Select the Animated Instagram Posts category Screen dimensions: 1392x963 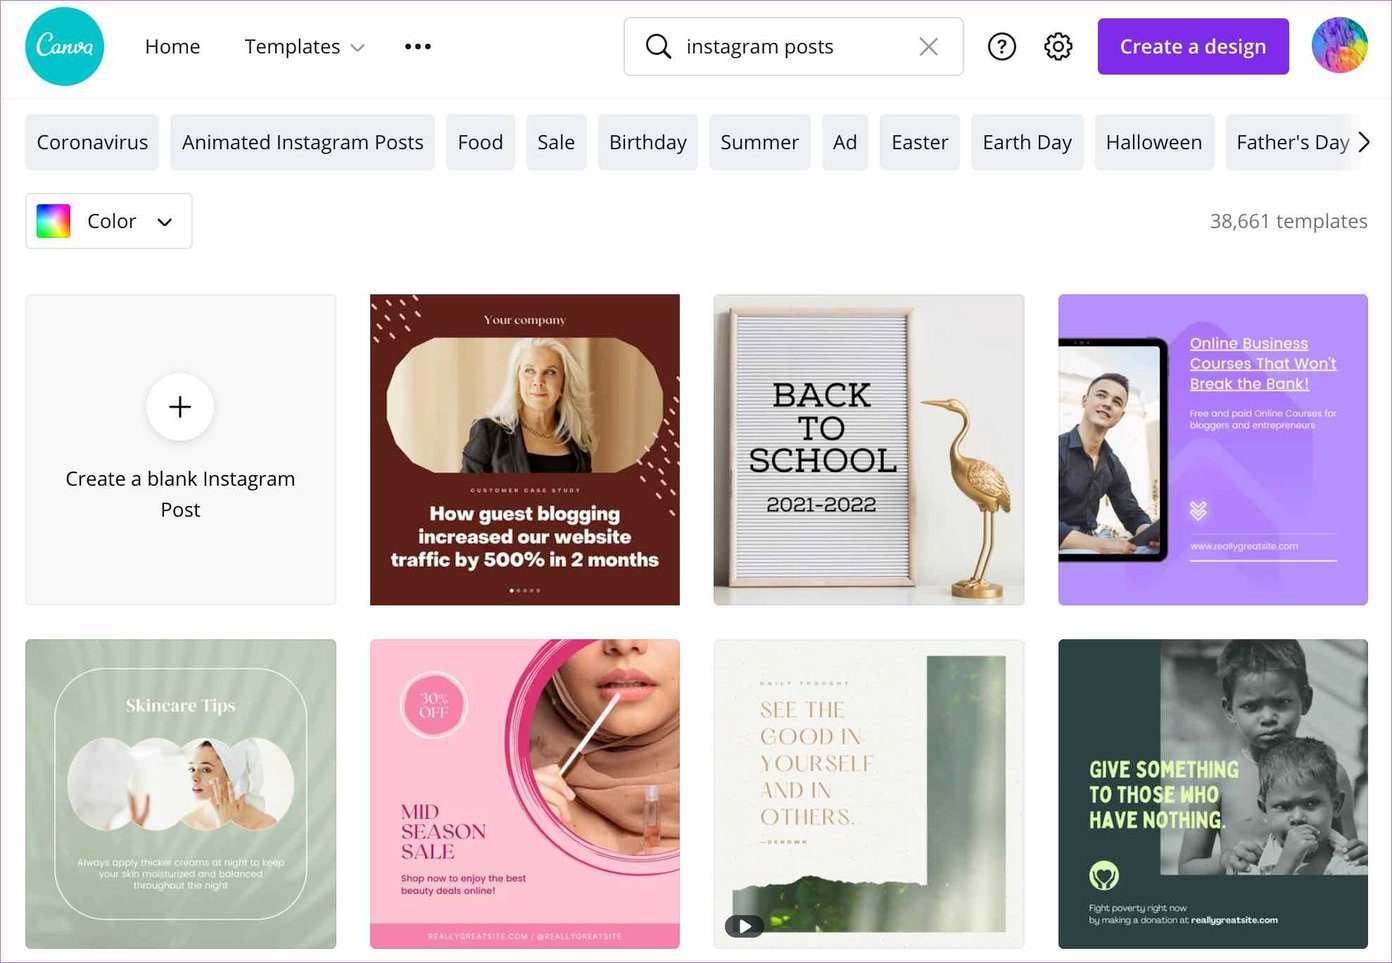point(302,142)
